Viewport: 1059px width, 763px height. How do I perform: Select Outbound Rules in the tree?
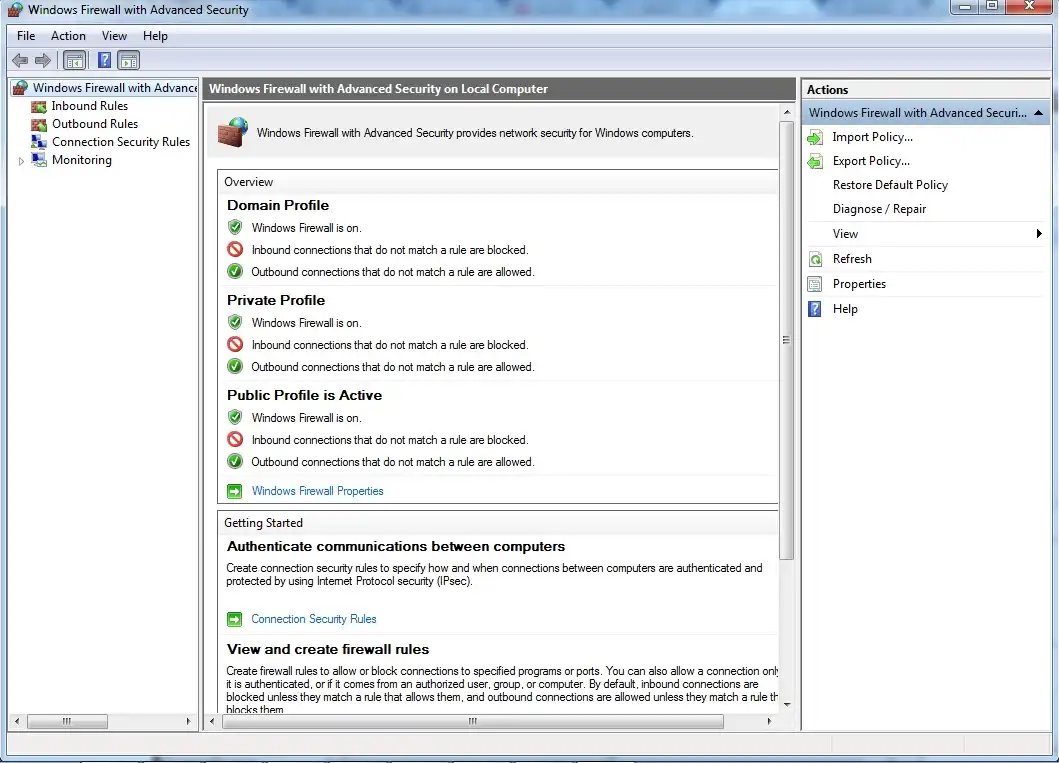click(x=94, y=124)
